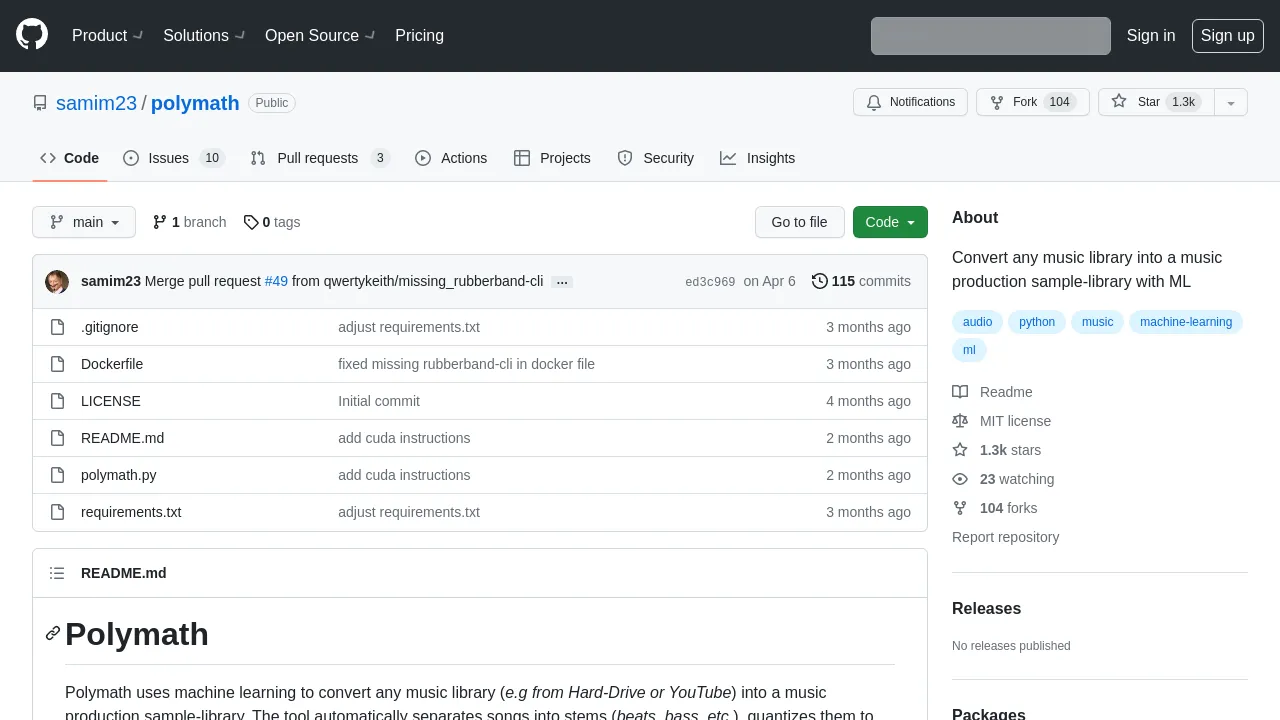
Task: Switch to the Pull requests tab
Action: tap(320, 158)
